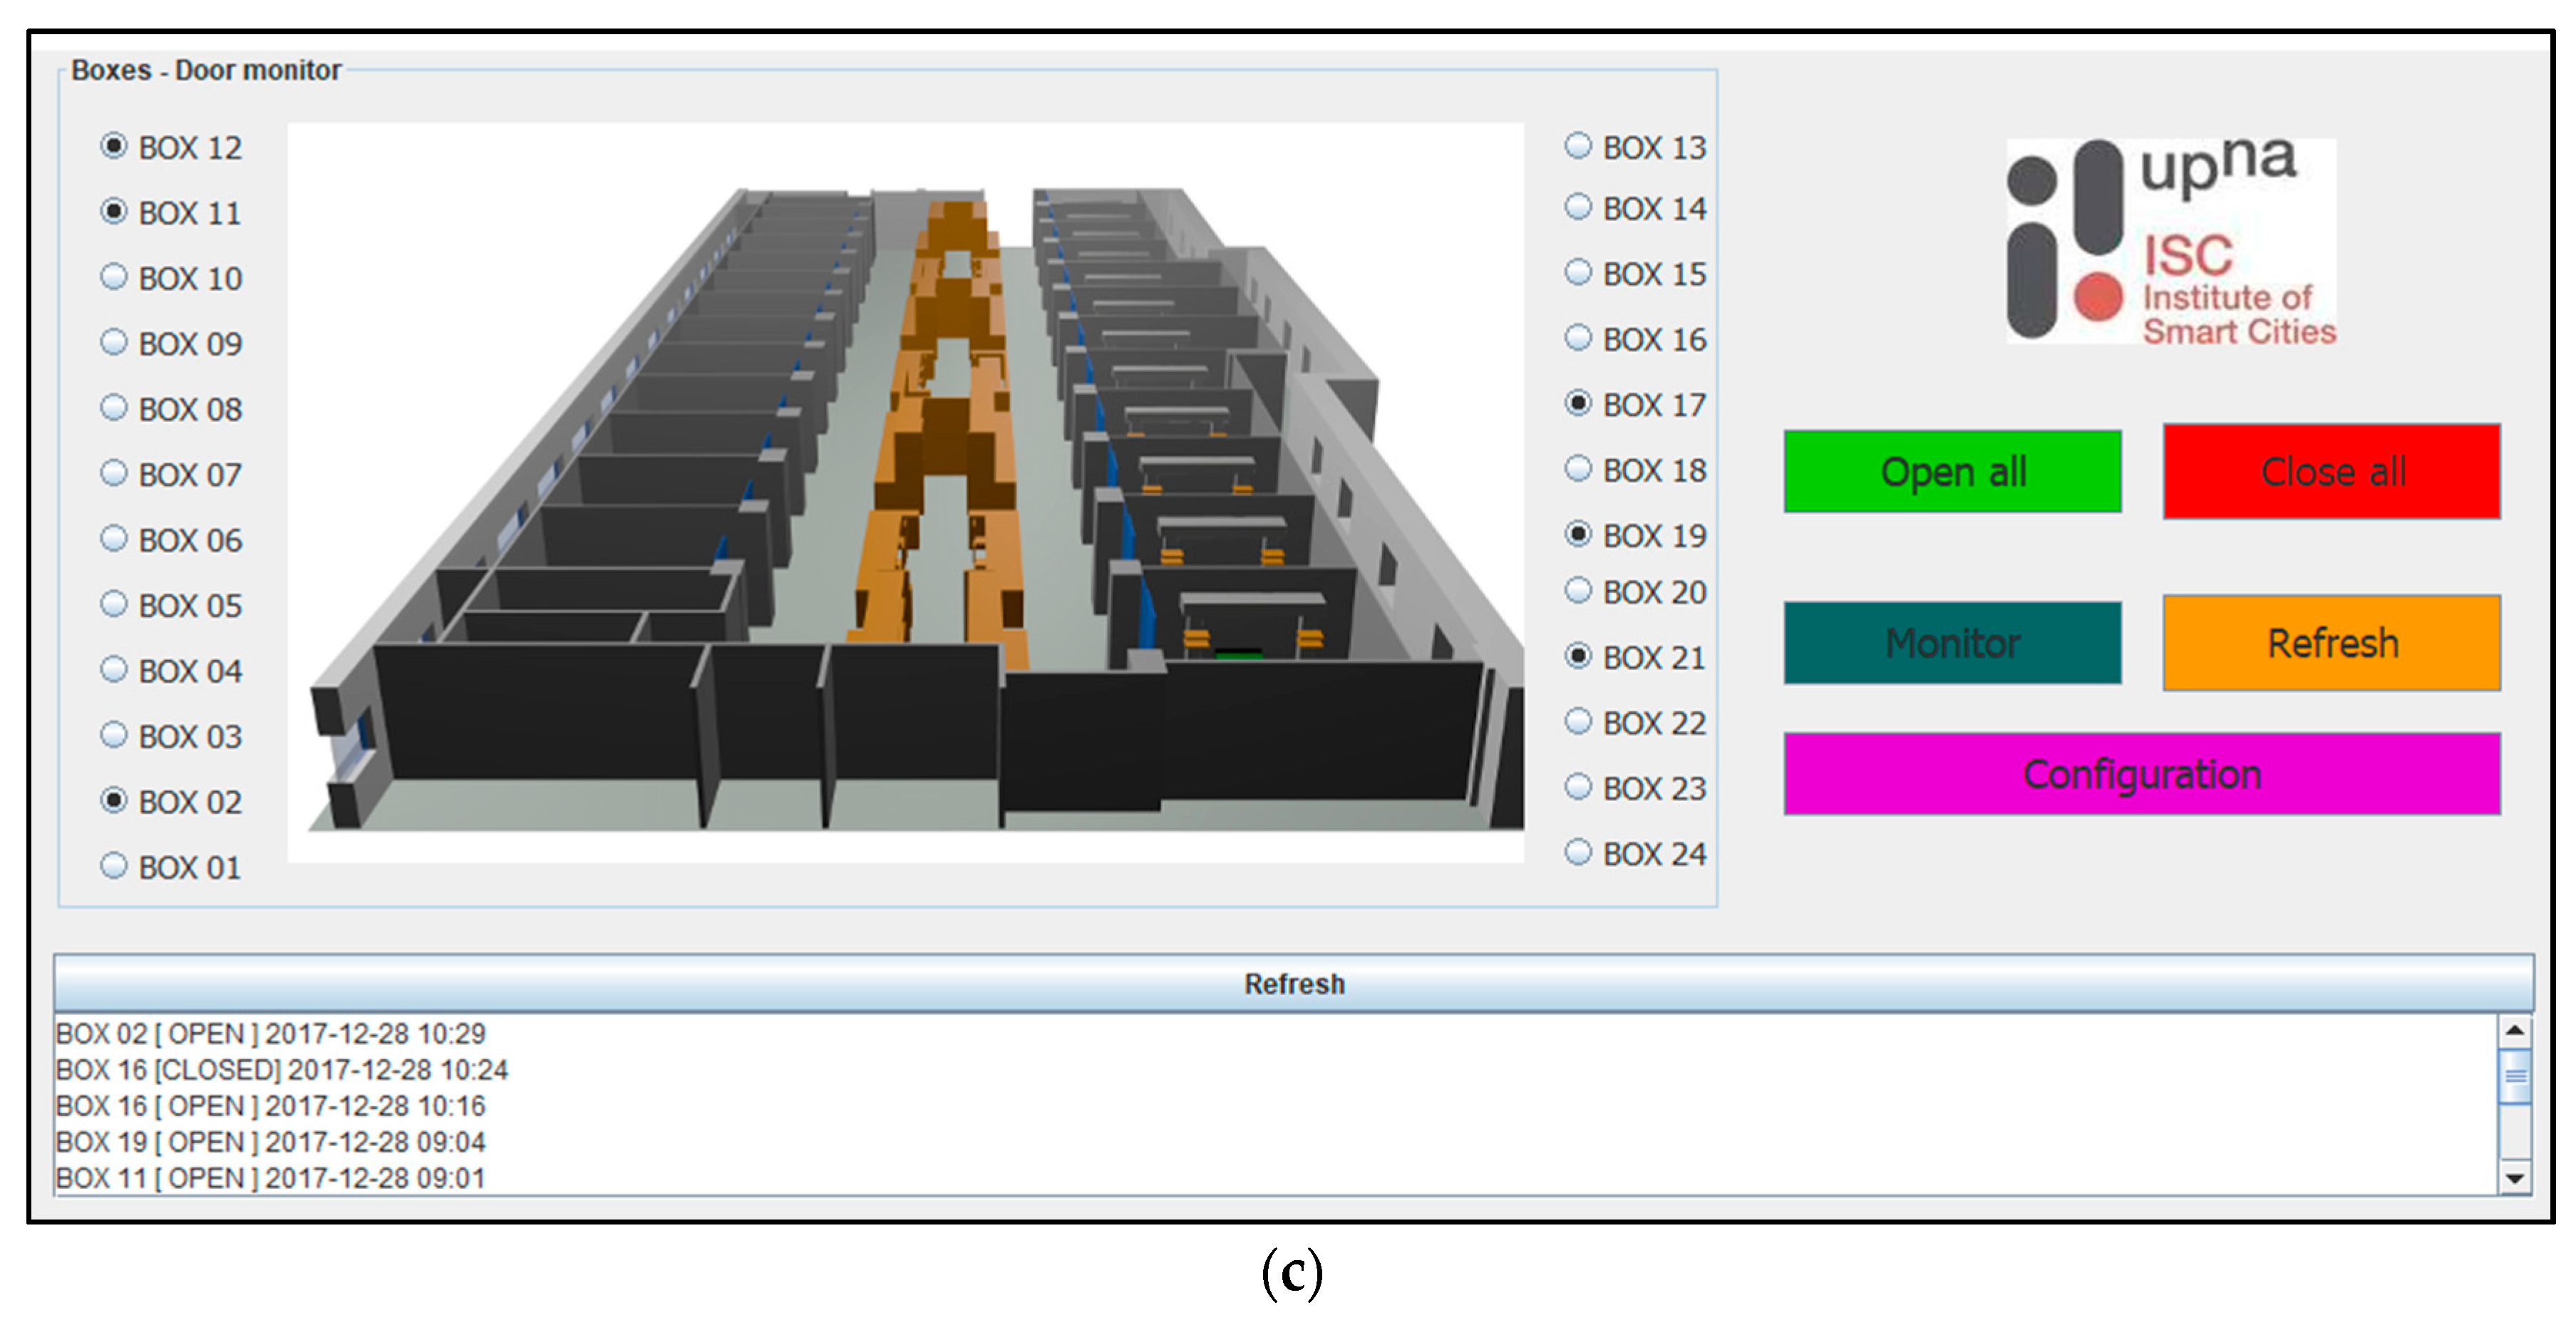Open the magenta Configuration button
This screenshot has width=2576, height=1325.
2141,774
